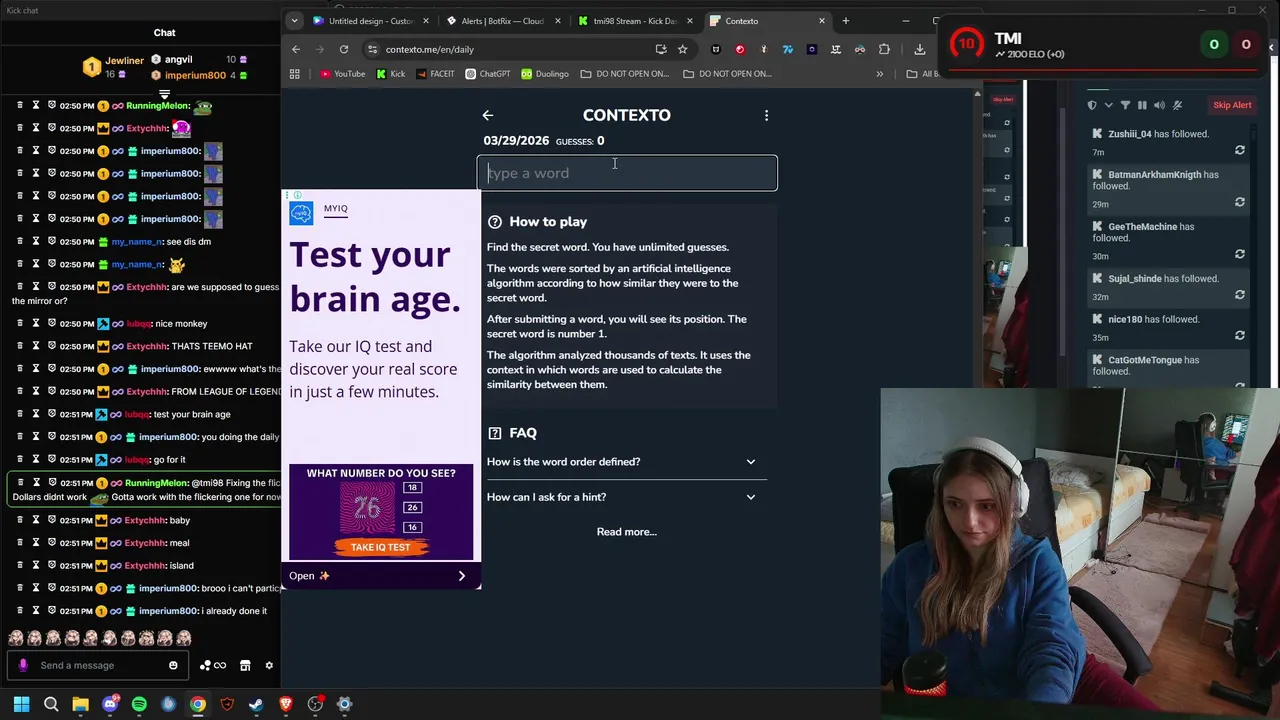Toggle alert sound speaker icon
This screenshot has width=1280, height=720.
point(1159,105)
